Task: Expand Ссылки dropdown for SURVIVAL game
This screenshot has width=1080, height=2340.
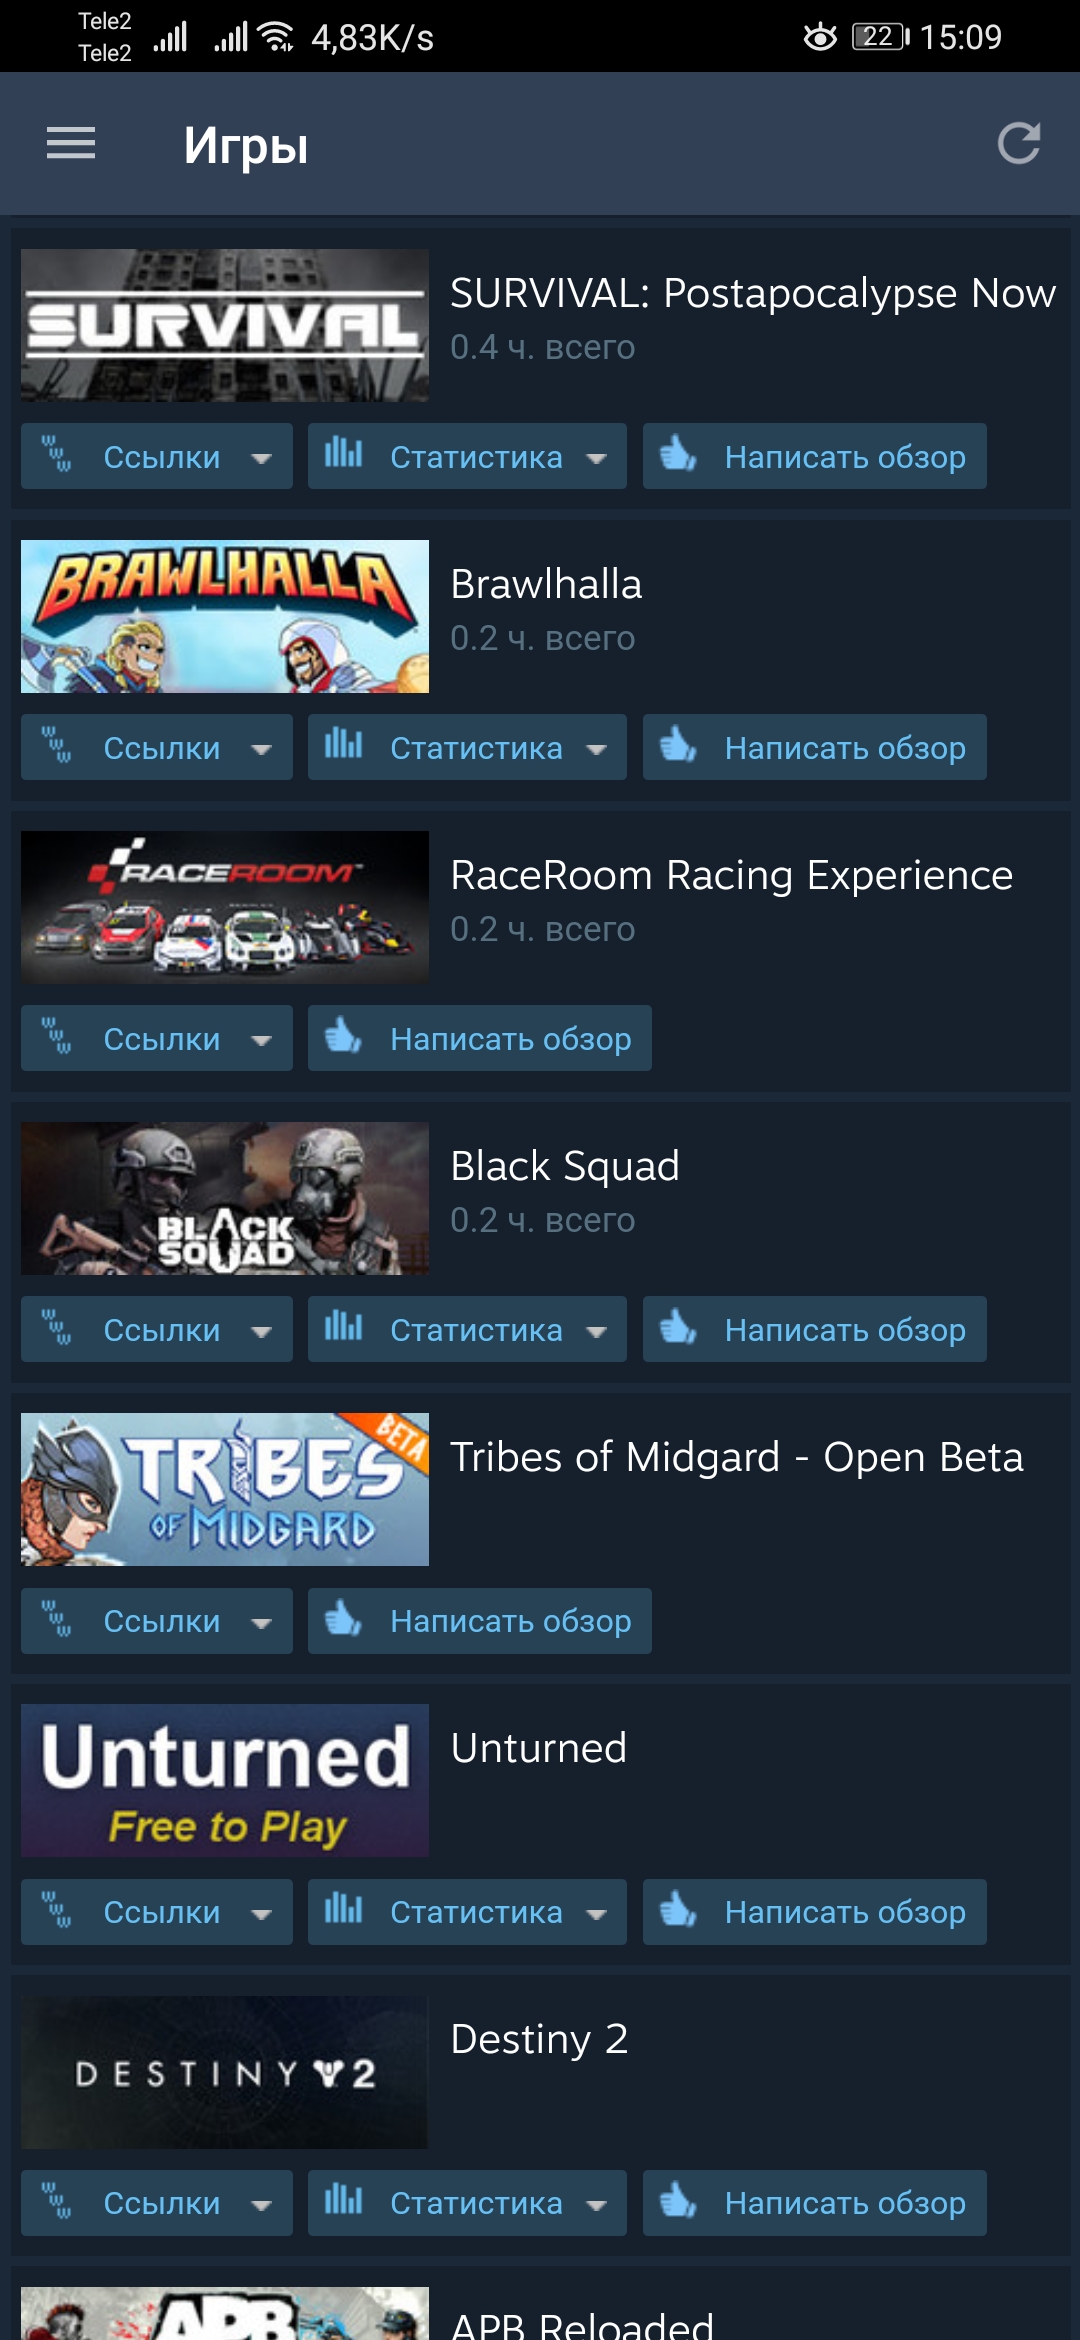Action: coord(157,456)
